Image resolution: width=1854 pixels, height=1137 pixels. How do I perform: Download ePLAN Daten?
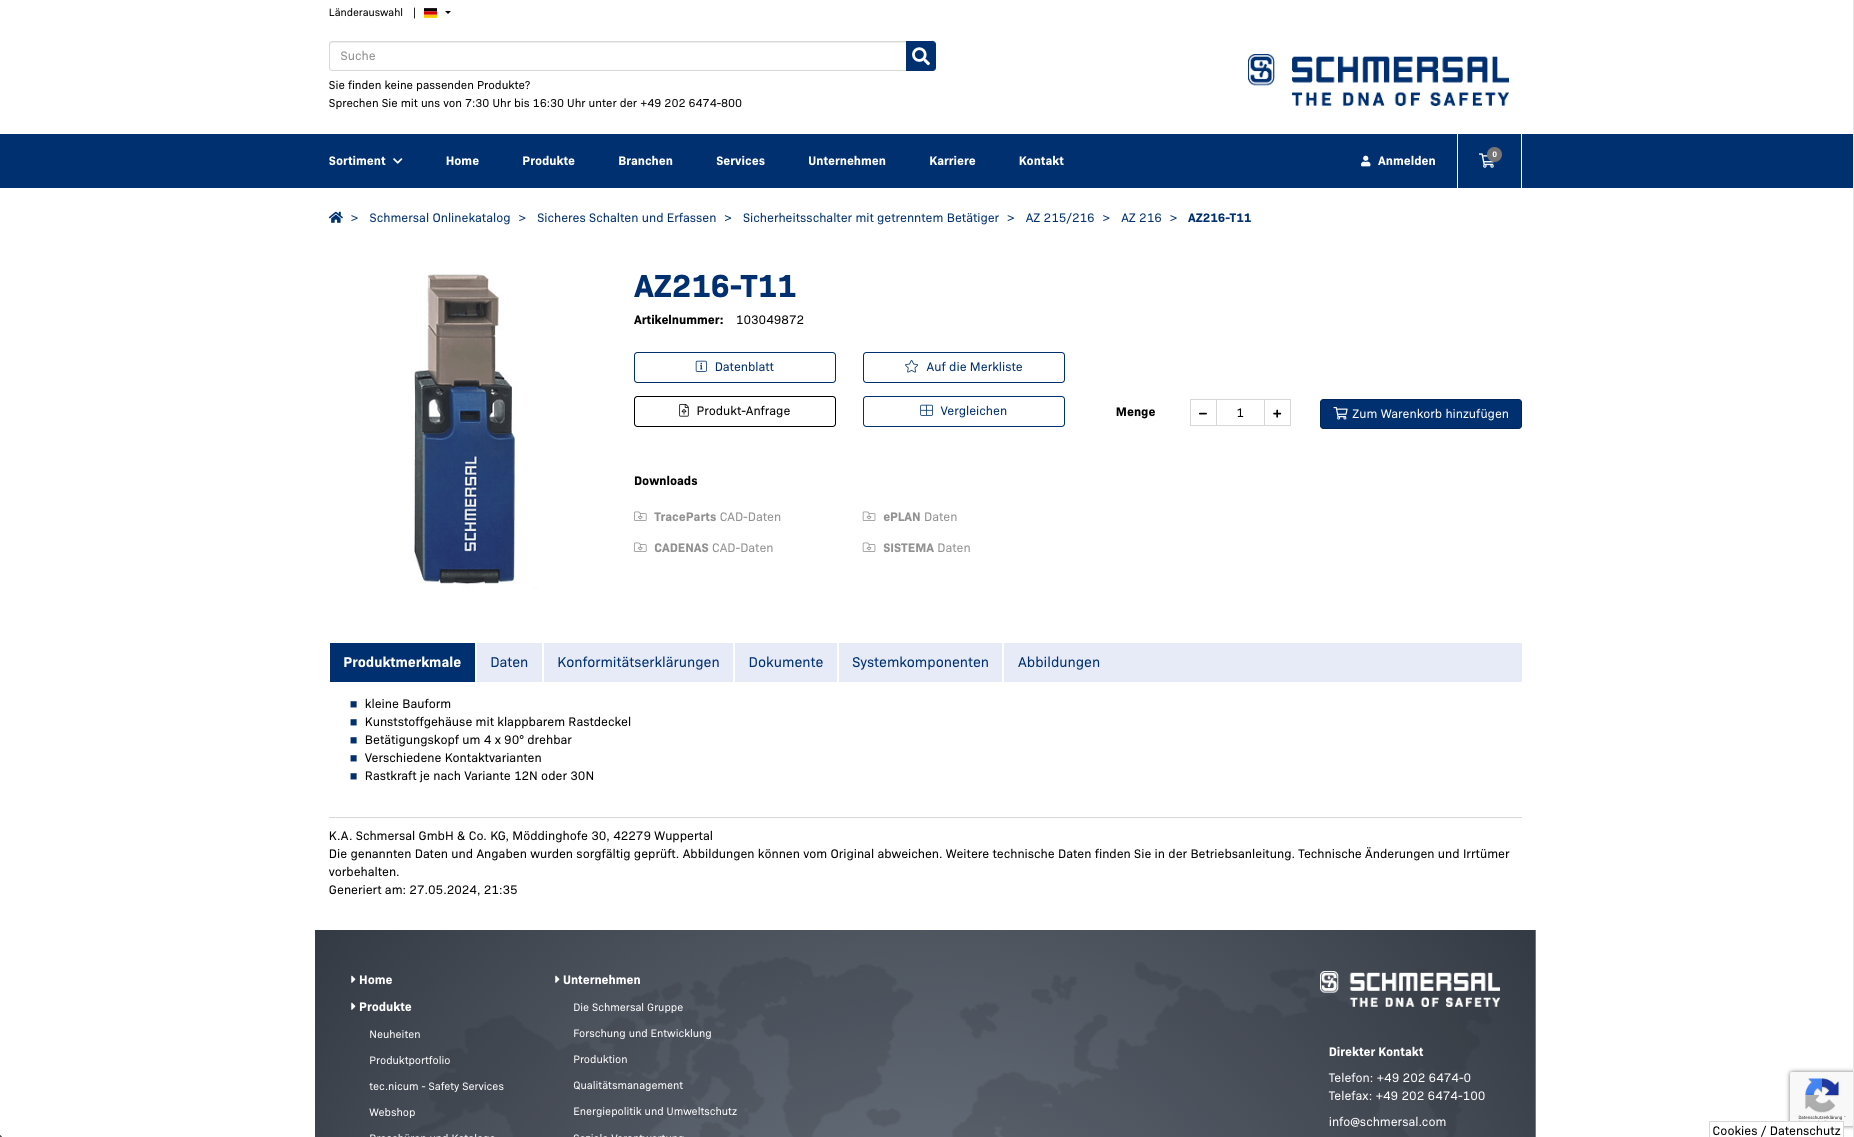910,517
